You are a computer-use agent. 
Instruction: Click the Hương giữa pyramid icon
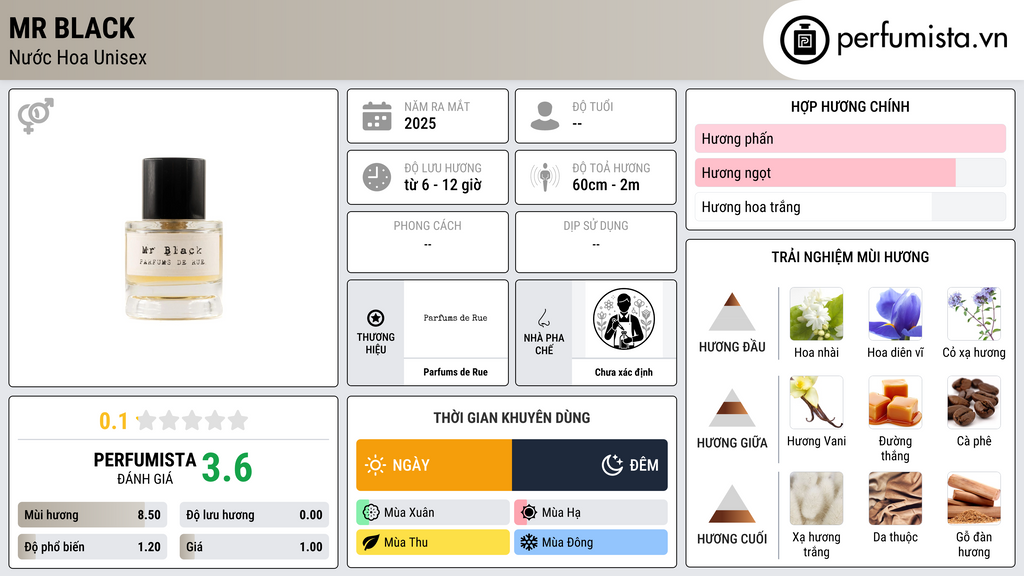732,408
